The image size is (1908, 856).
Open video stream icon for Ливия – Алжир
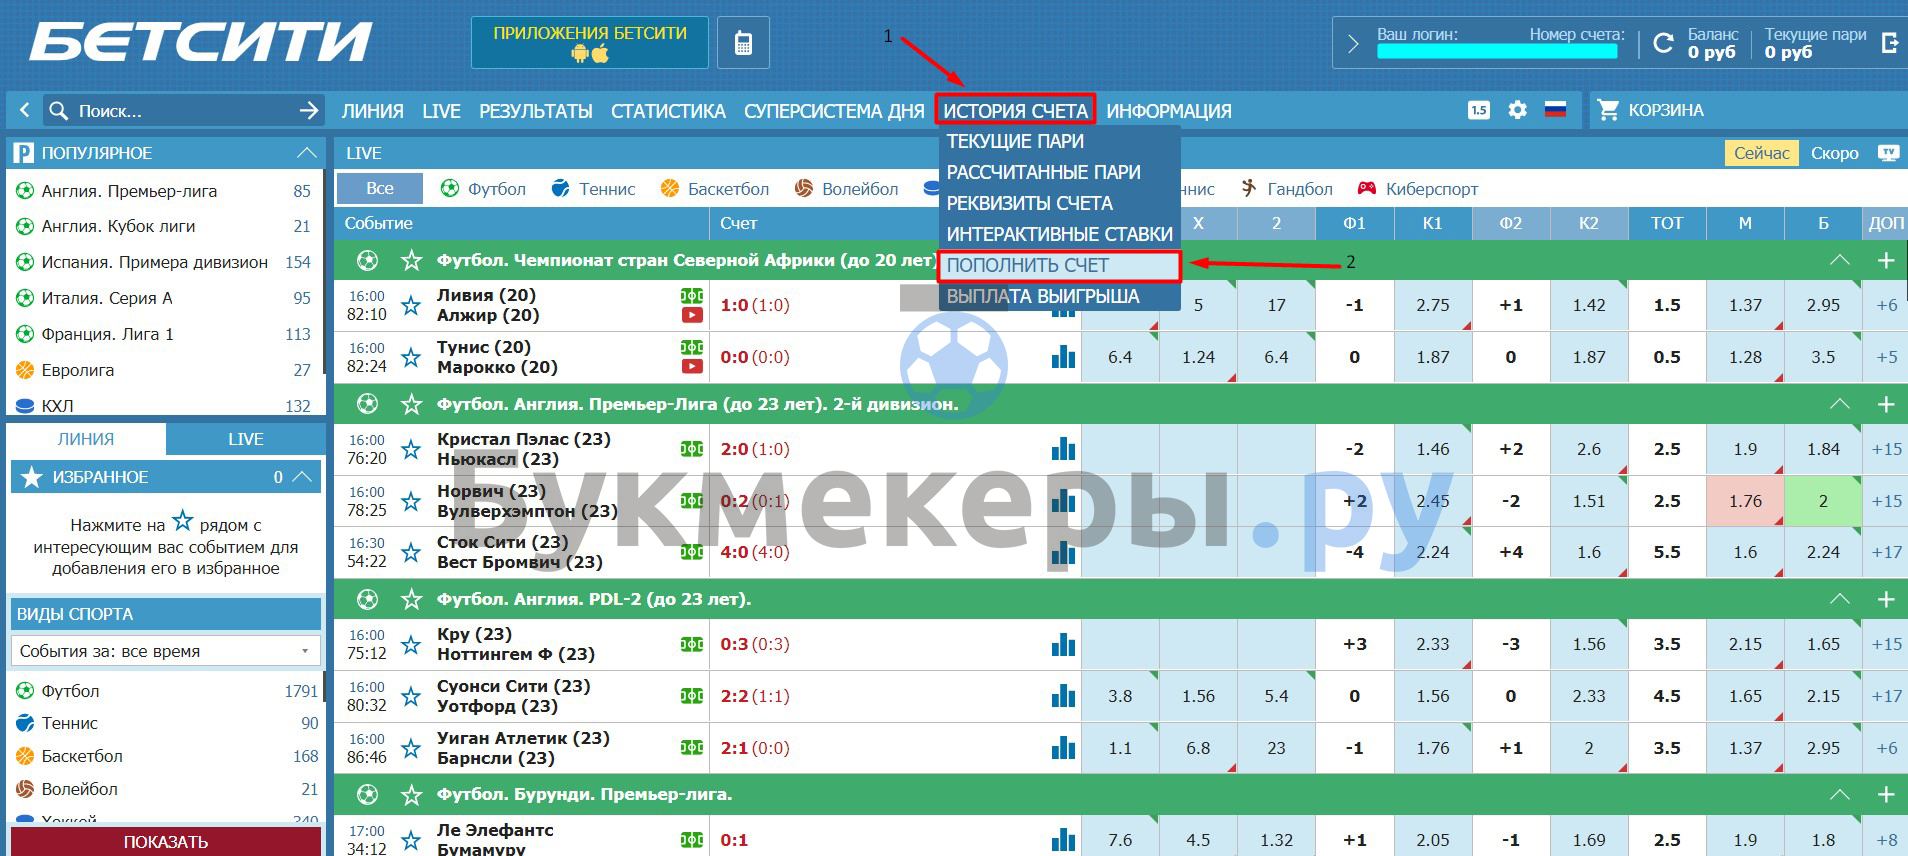[x=691, y=315]
